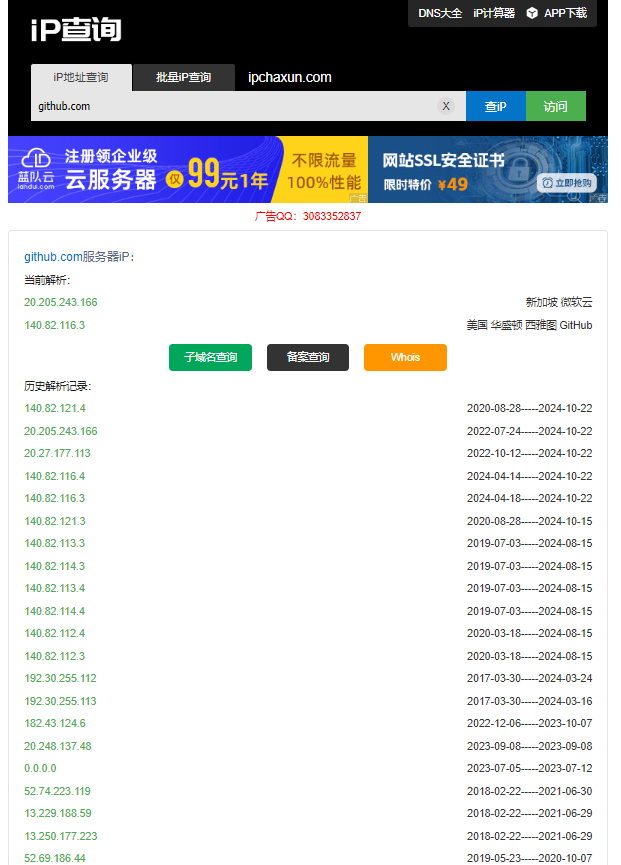Open history IP 13.250.177.223
The image size is (621, 865).
point(61,836)
